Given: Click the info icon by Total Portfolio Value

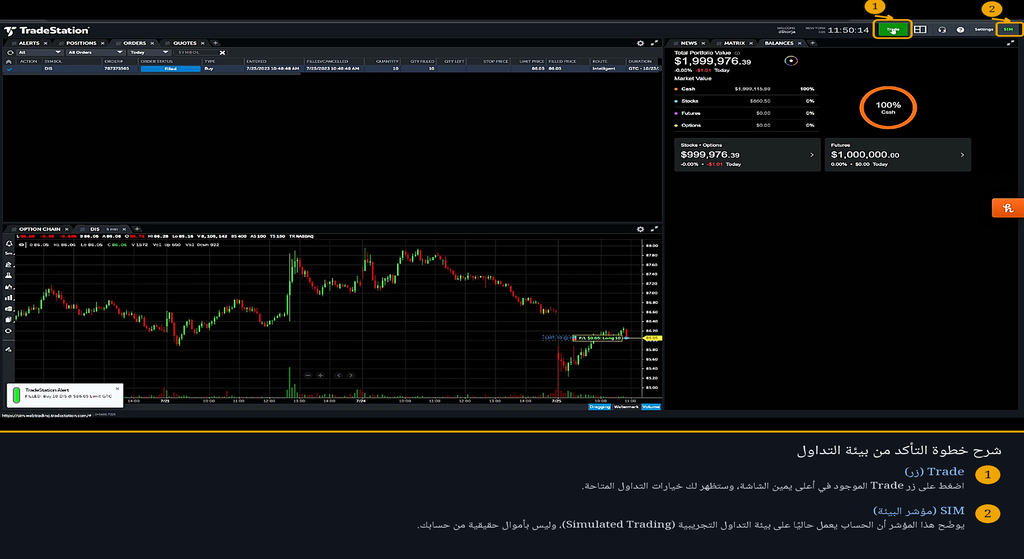Looking at the screenshot, I should pyautogui.click(x=737, y=53).
